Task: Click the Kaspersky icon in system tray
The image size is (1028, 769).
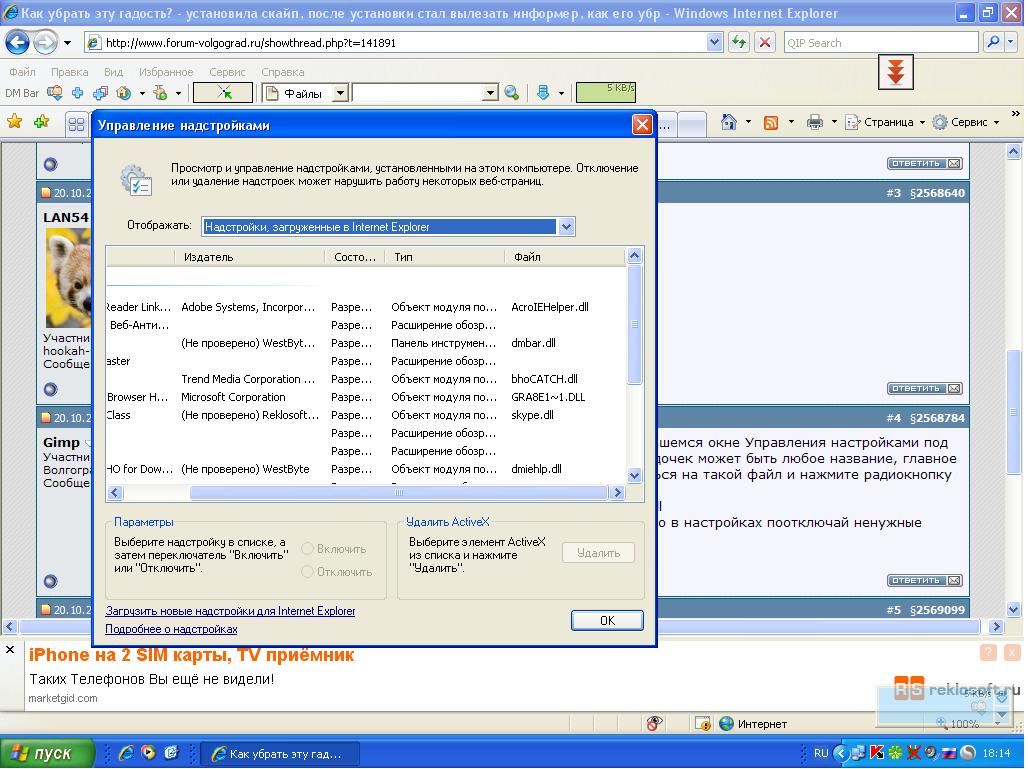Action: (x=877, y=752)
